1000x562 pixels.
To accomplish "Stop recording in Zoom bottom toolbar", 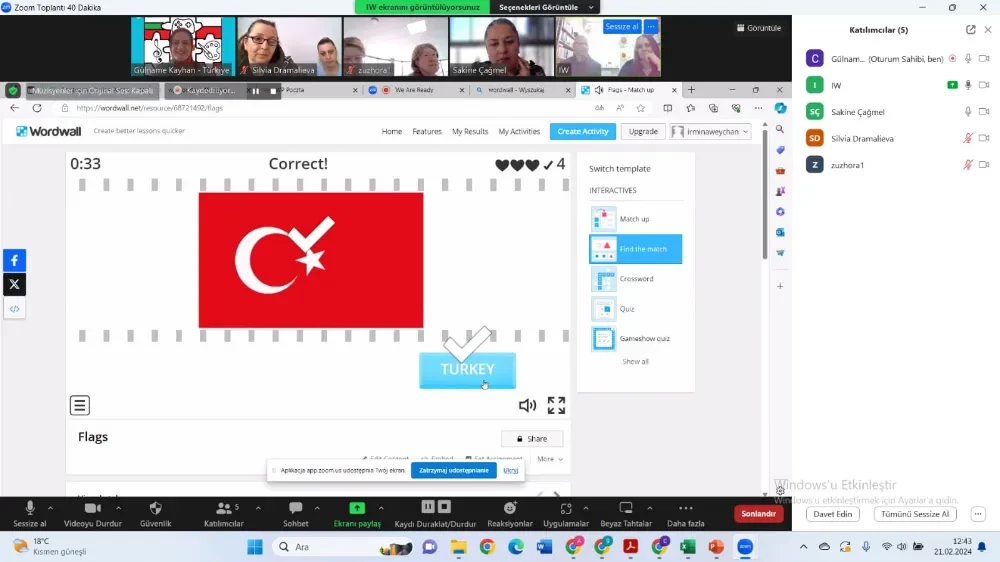I will tap(445, 507).
